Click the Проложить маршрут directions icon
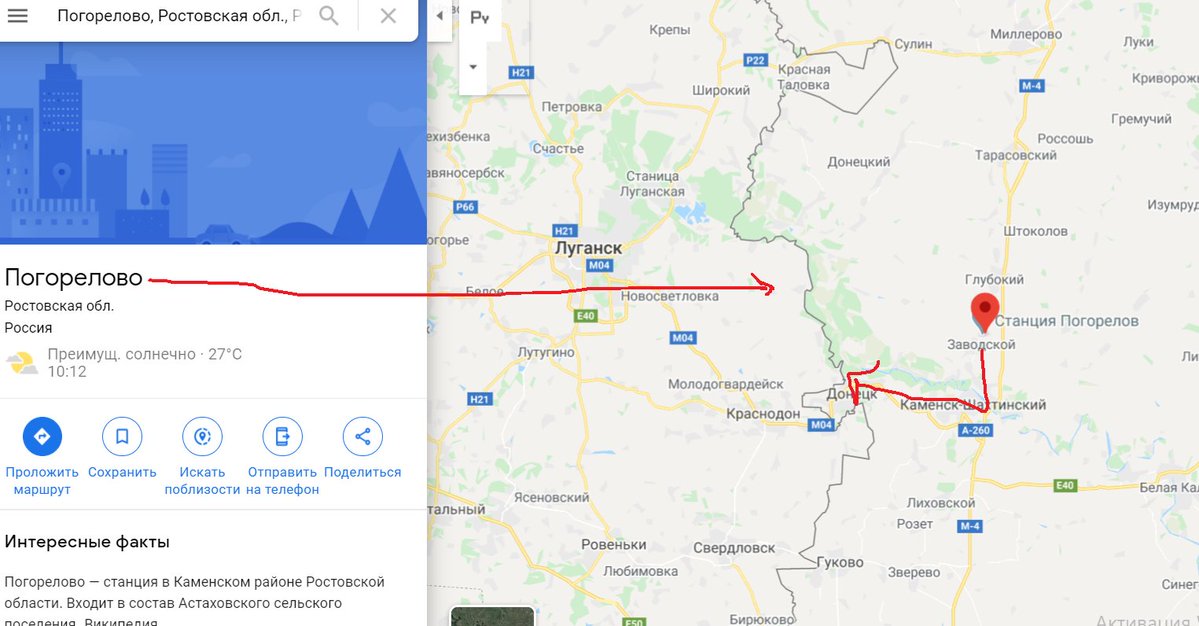The height and width of the screenshot is (626, 1199). coord(42,436)
